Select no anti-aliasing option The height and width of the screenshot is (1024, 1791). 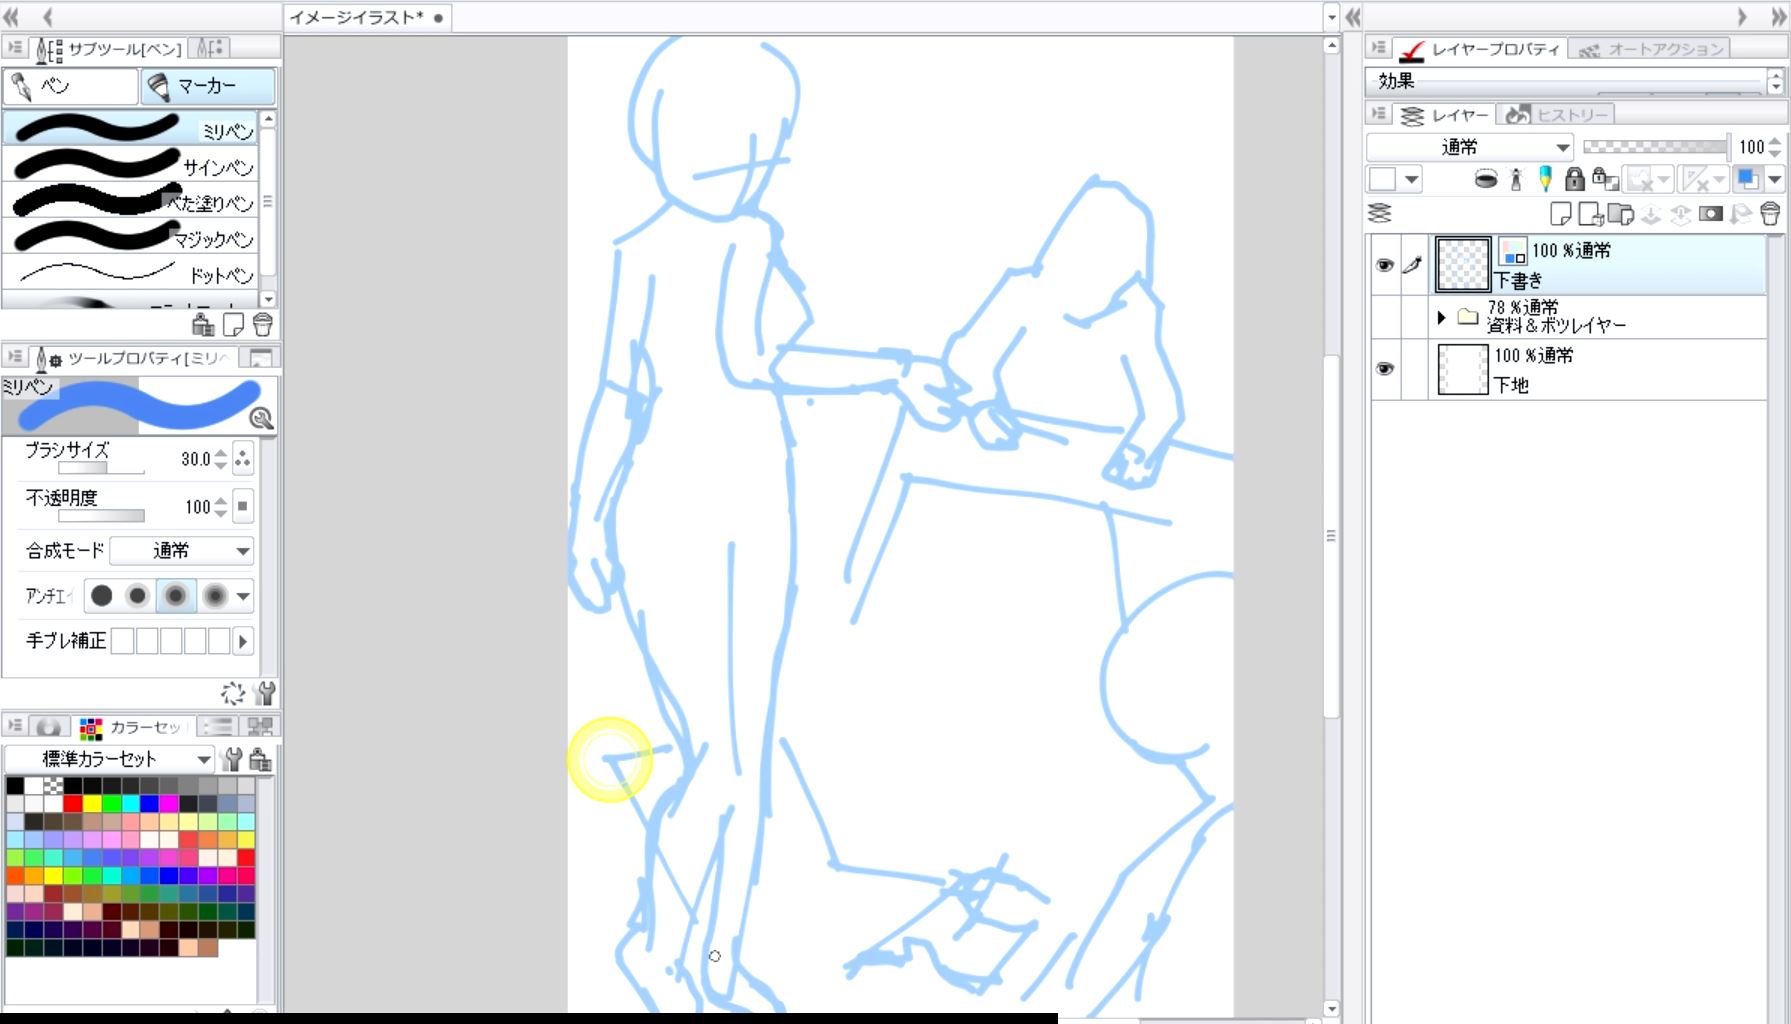pos(101,596)
